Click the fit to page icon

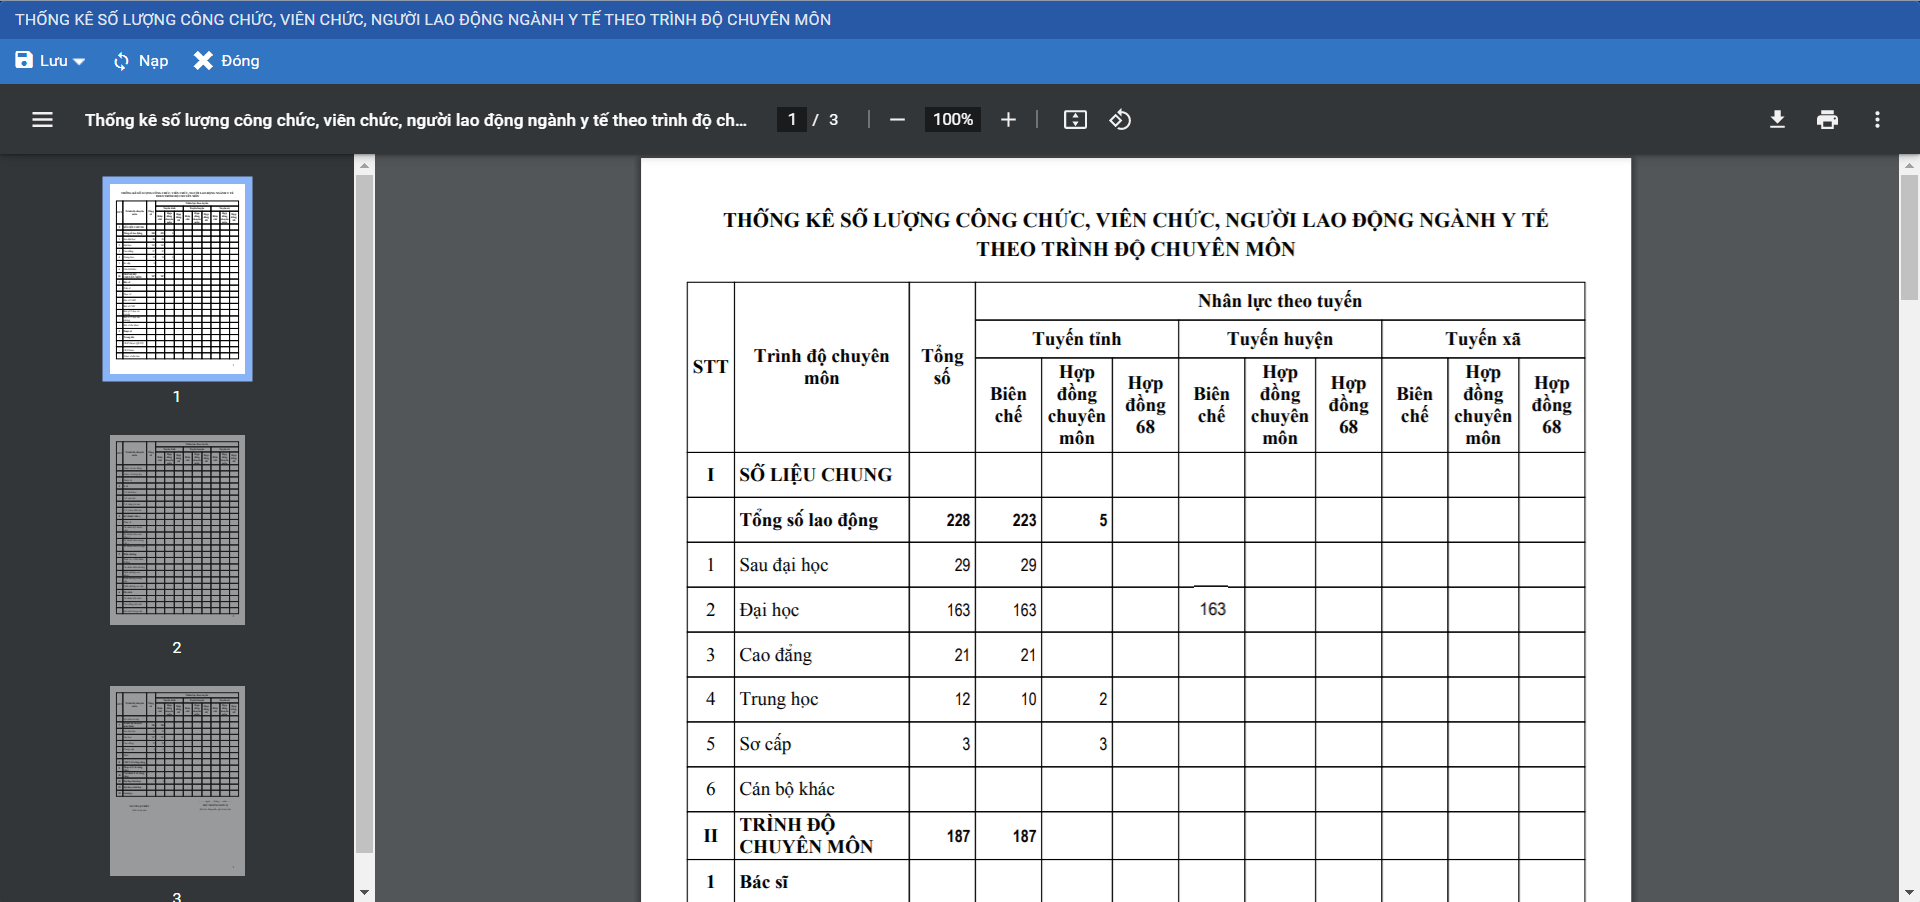pyautogui.click(x=1075, y=120)
